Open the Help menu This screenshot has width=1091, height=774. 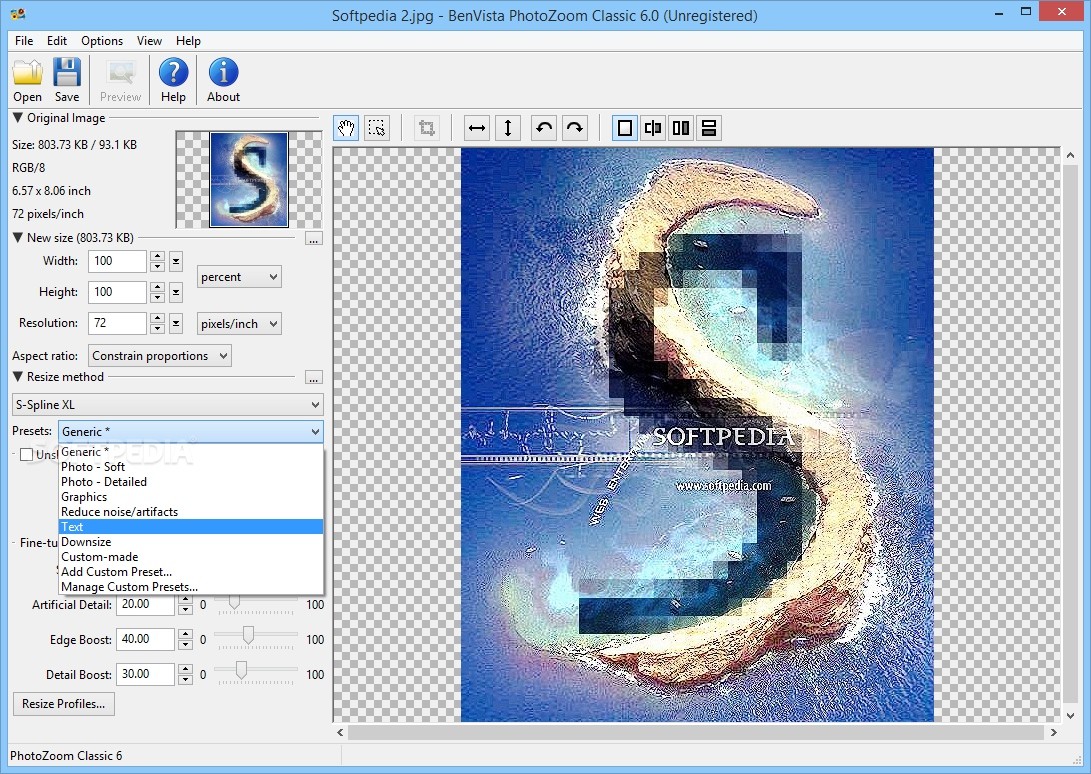coord(188,41)
